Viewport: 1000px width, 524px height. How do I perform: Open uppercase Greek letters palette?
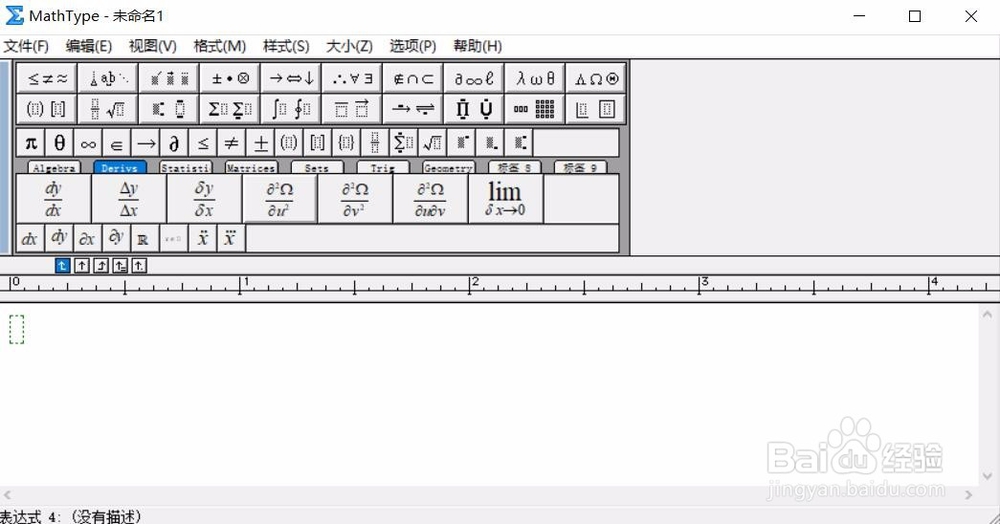(596, 78)
